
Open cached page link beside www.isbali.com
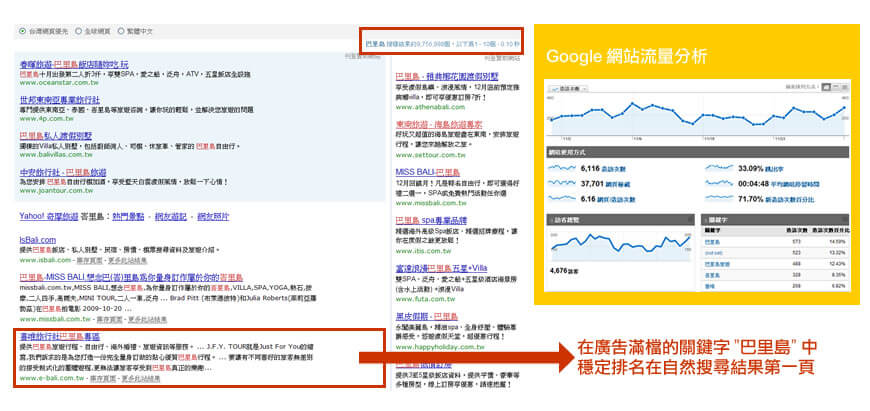tap(89, 260)
